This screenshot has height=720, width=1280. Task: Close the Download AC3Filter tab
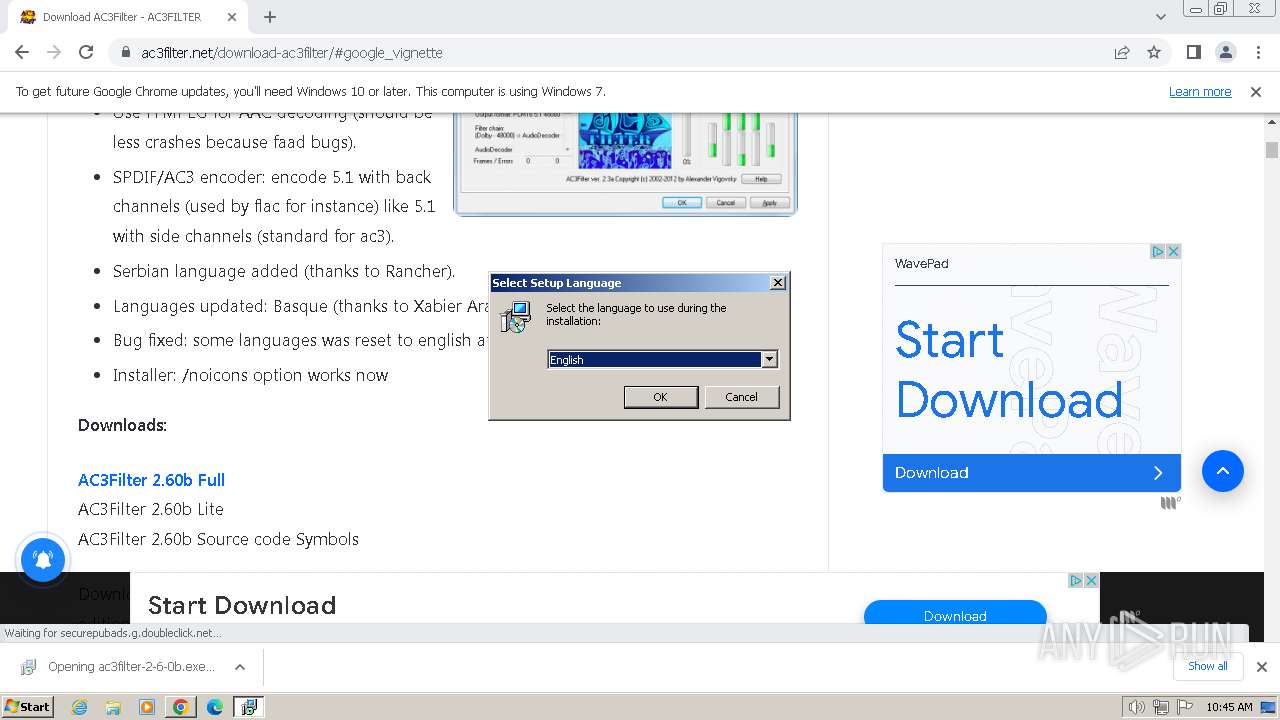coord(232,17)
